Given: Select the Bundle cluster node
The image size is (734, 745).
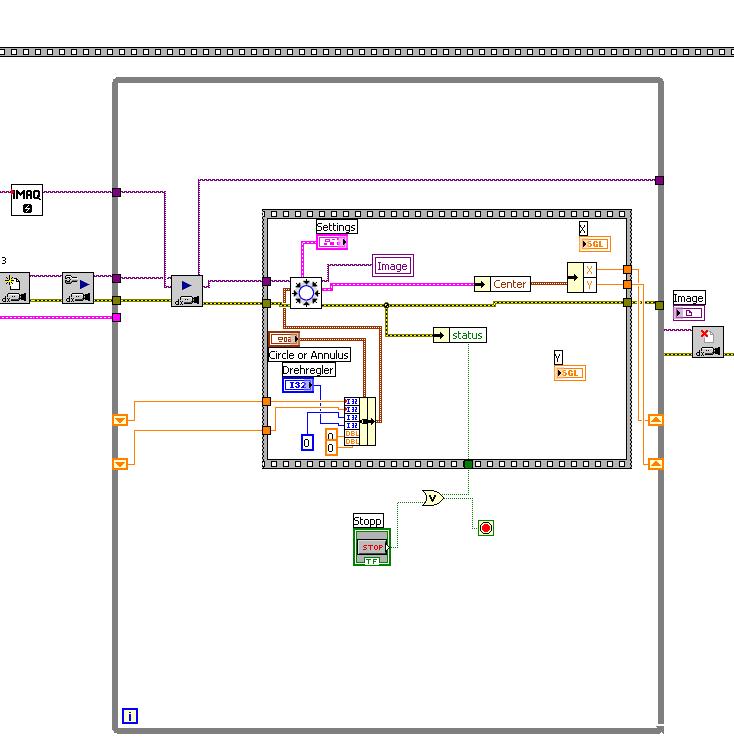Looking at the screenshot, I should tap(360, 421).
